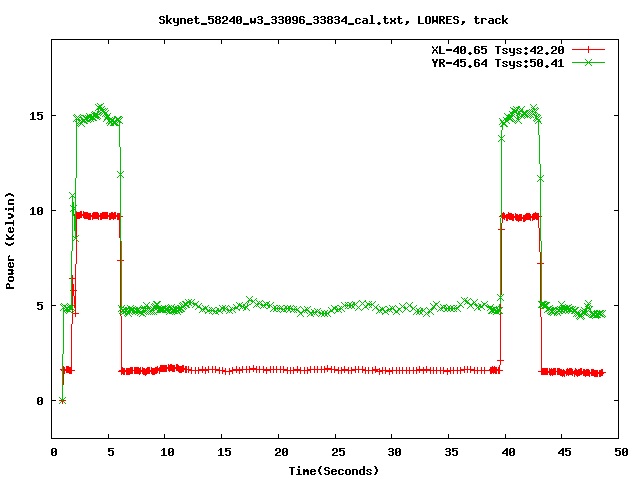Image resolution: width=640 pixels, height=480 pixels.
Task: Click x-axis tick label 10
Action: [x=167, y=452]
